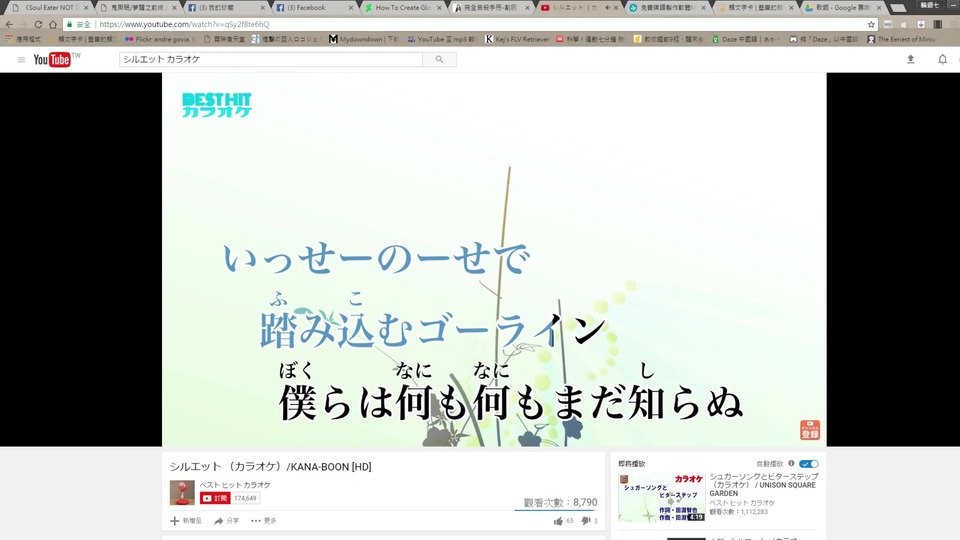This screenshot has height=540, width=960.
Task: Open the シュガーソングとビターステップ video title link
Action: tap(763, 485)
